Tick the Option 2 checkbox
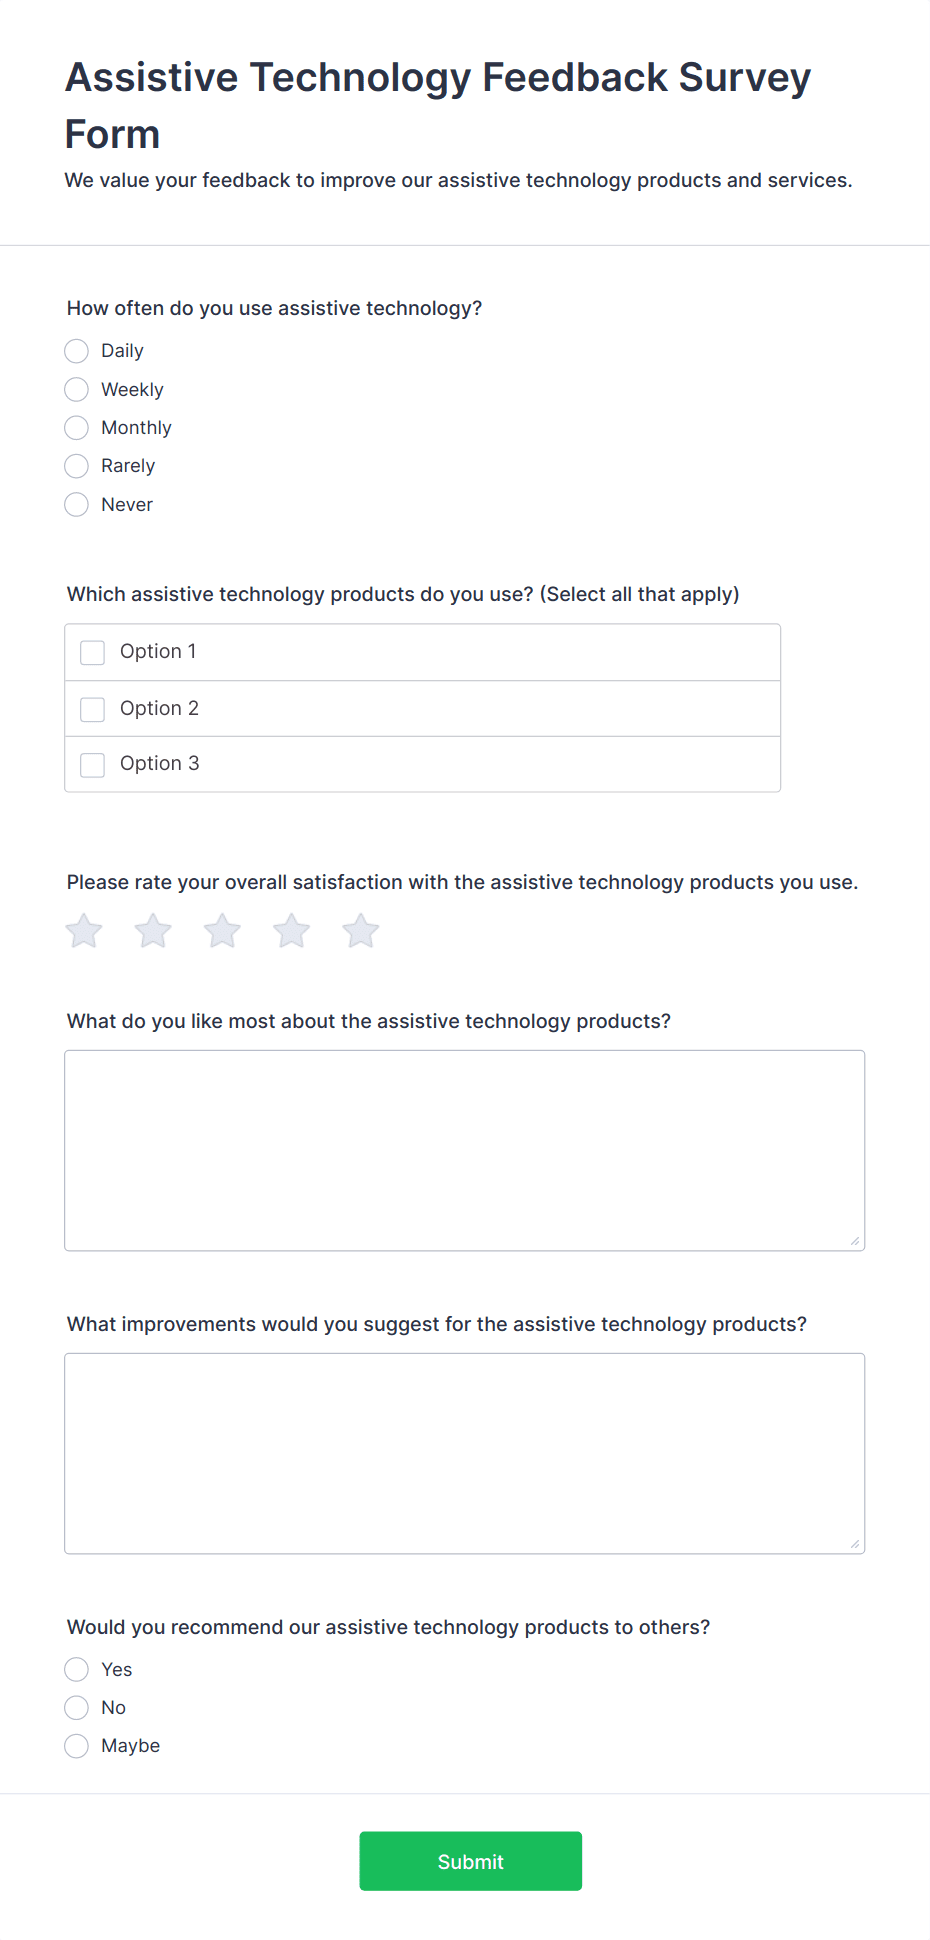930x1940 pixels. coord(93,709)
